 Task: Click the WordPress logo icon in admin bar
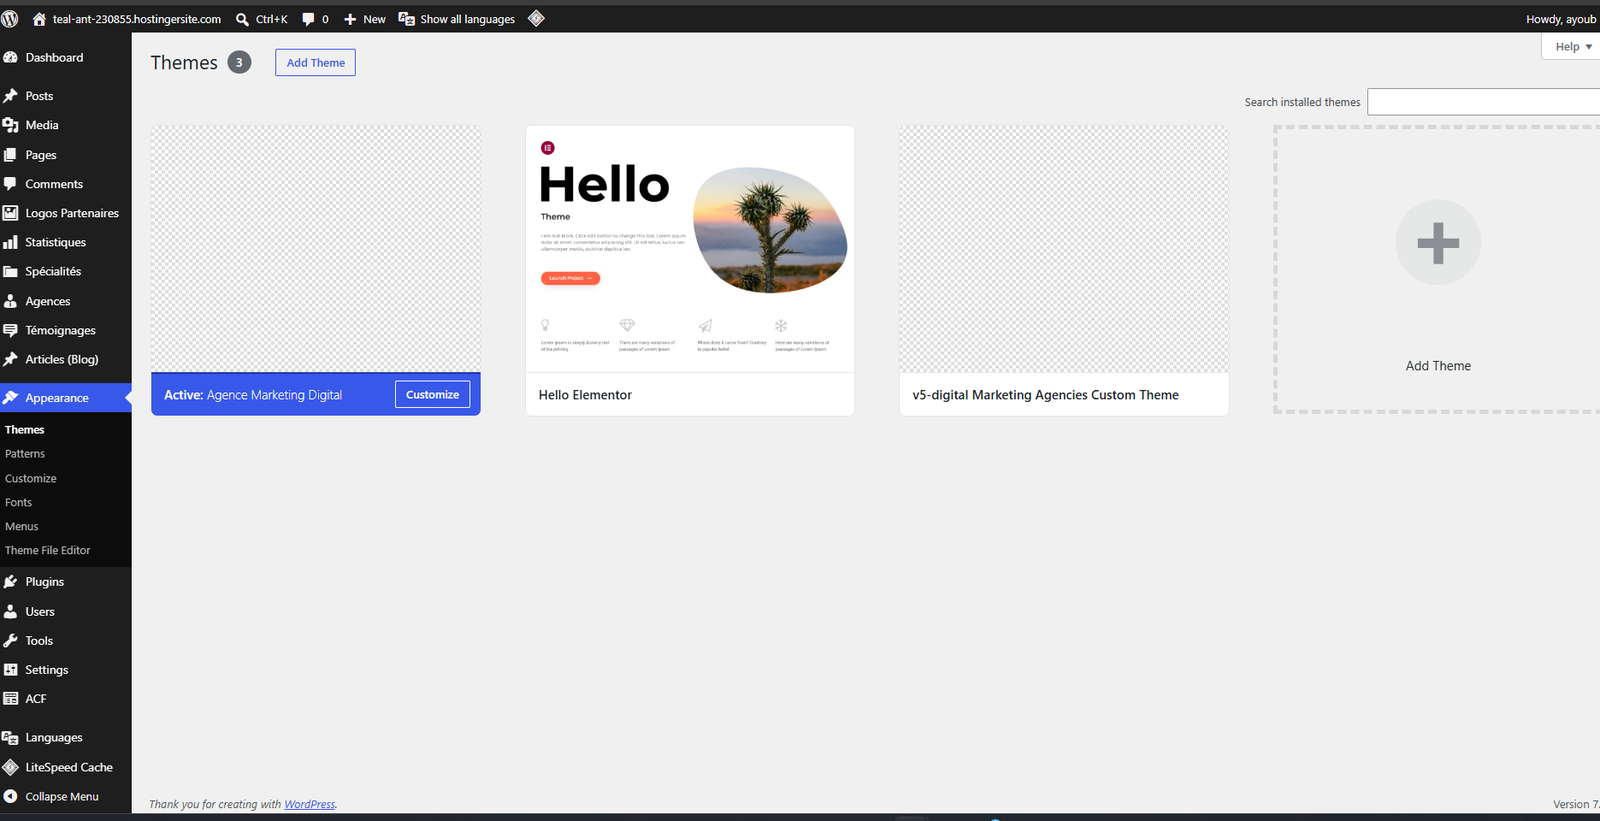10,19
